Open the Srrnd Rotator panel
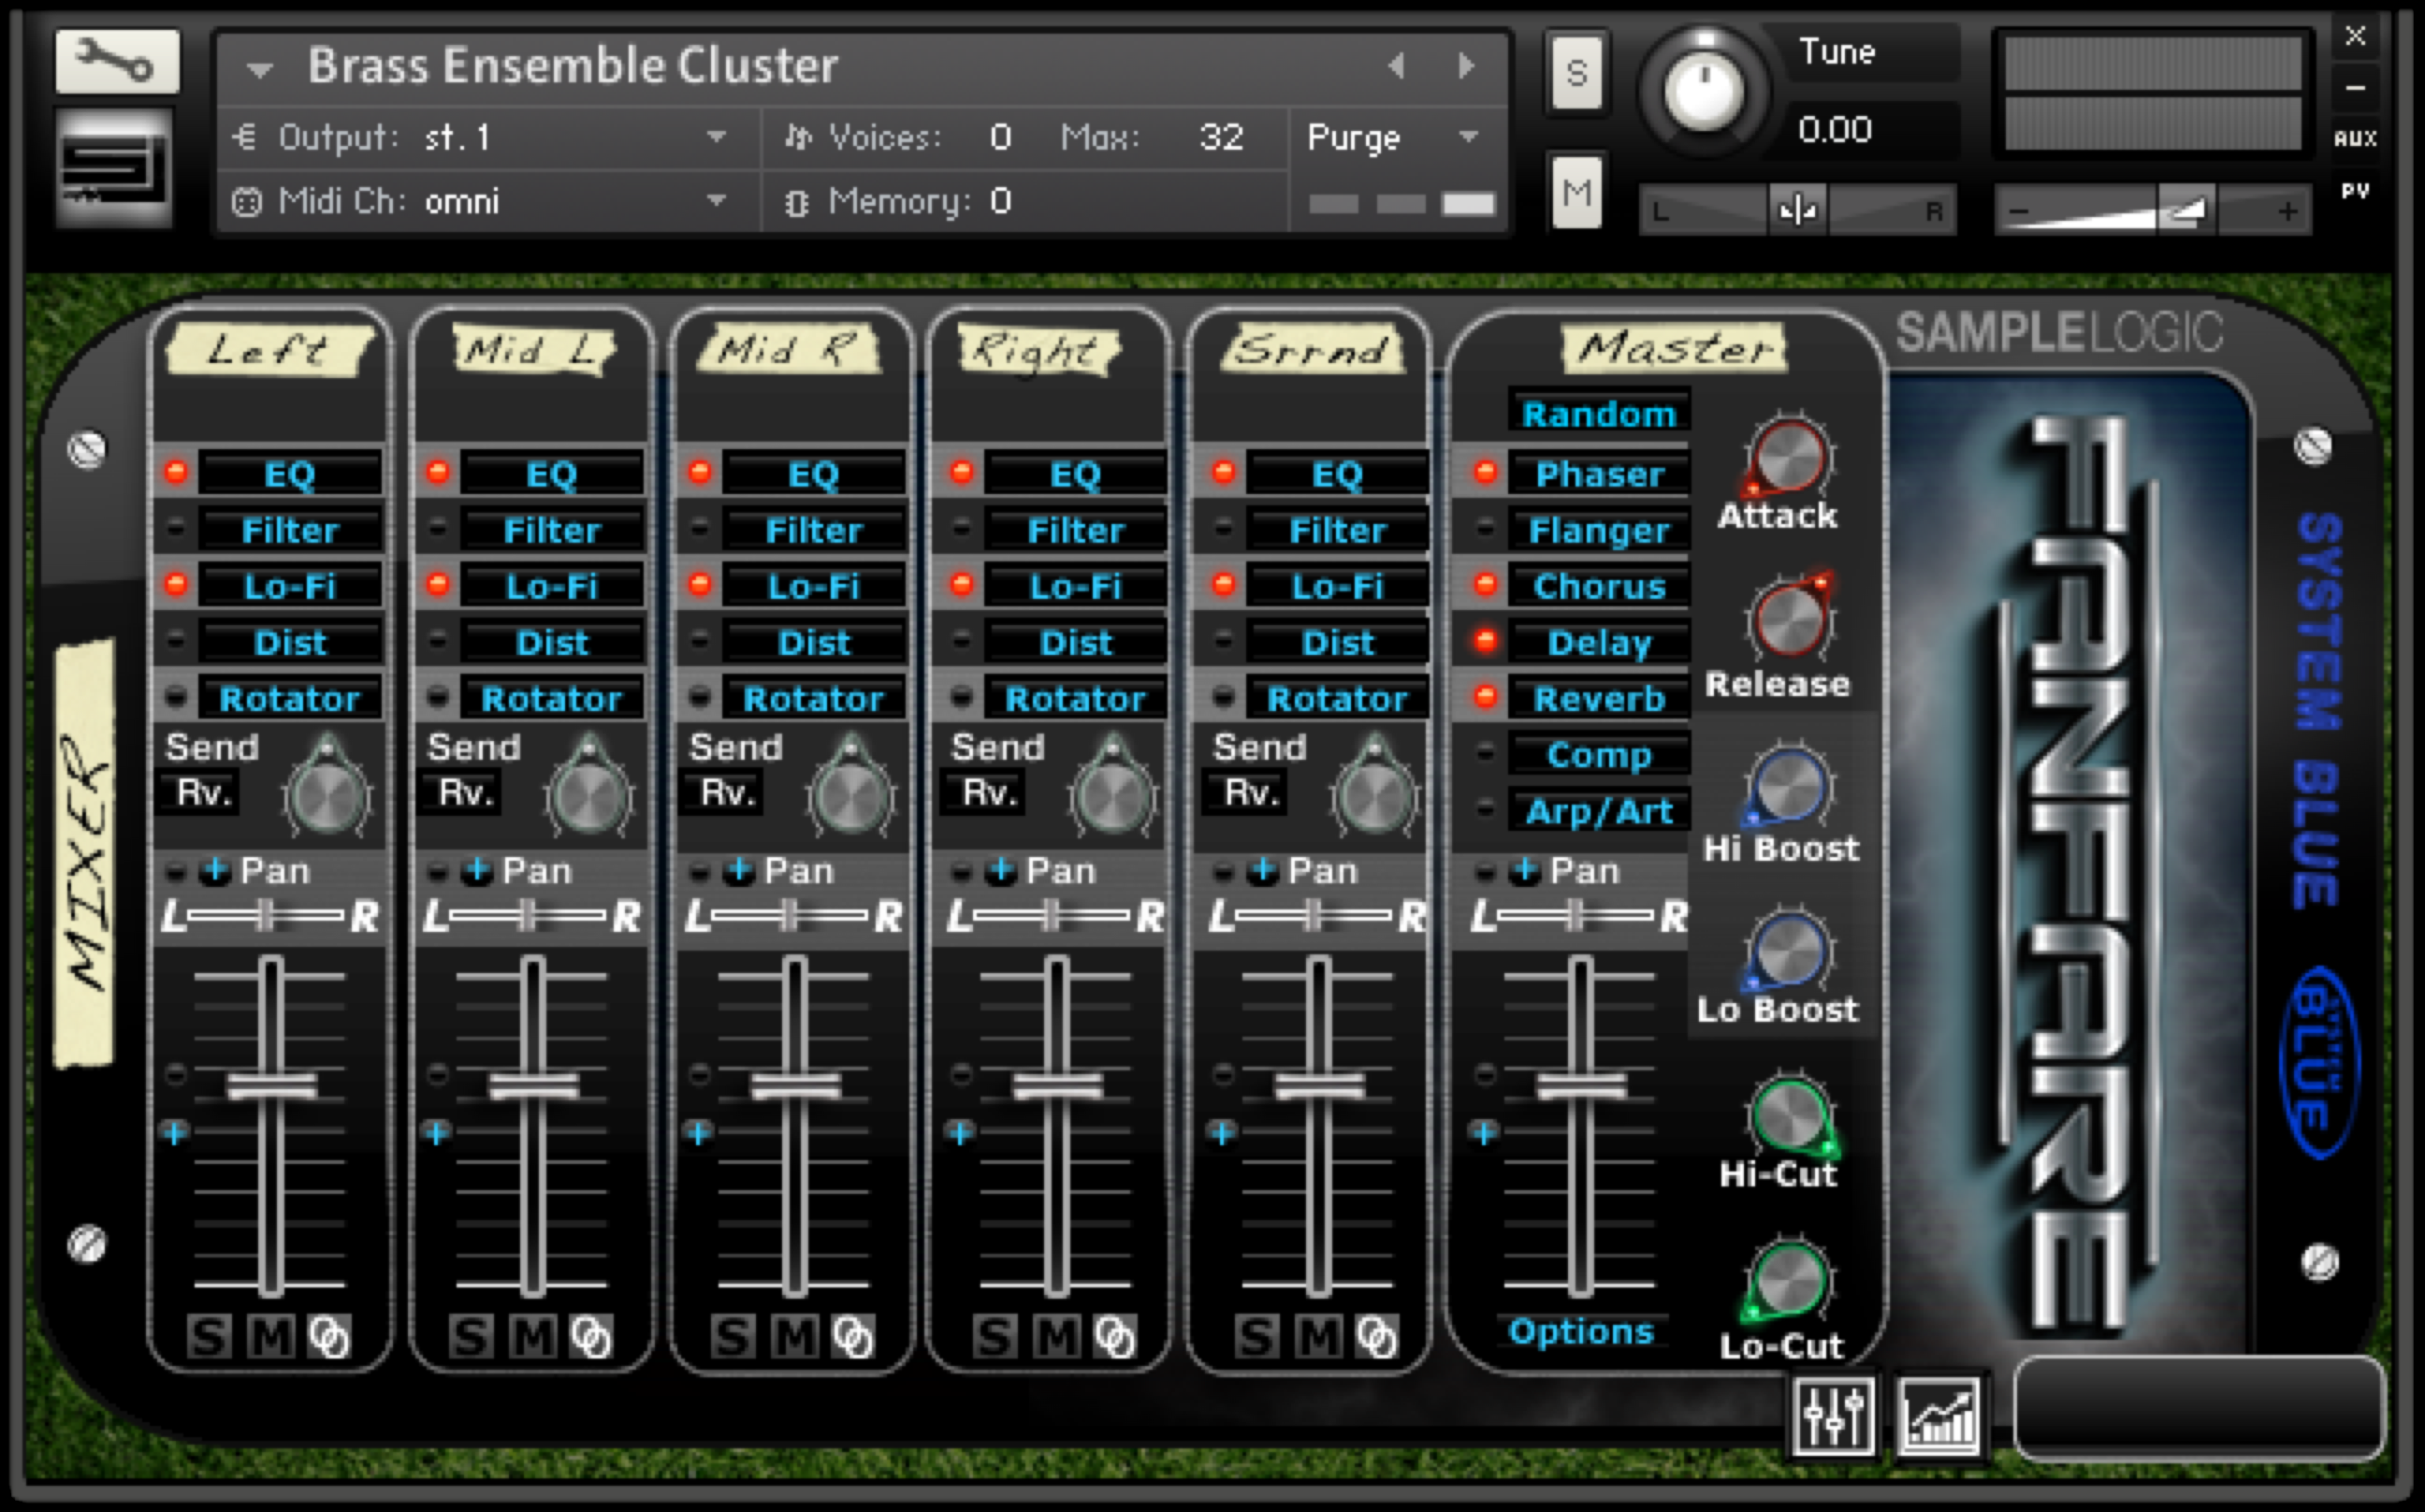Screen dimensions: 2425x1512 click(1338, 698)
